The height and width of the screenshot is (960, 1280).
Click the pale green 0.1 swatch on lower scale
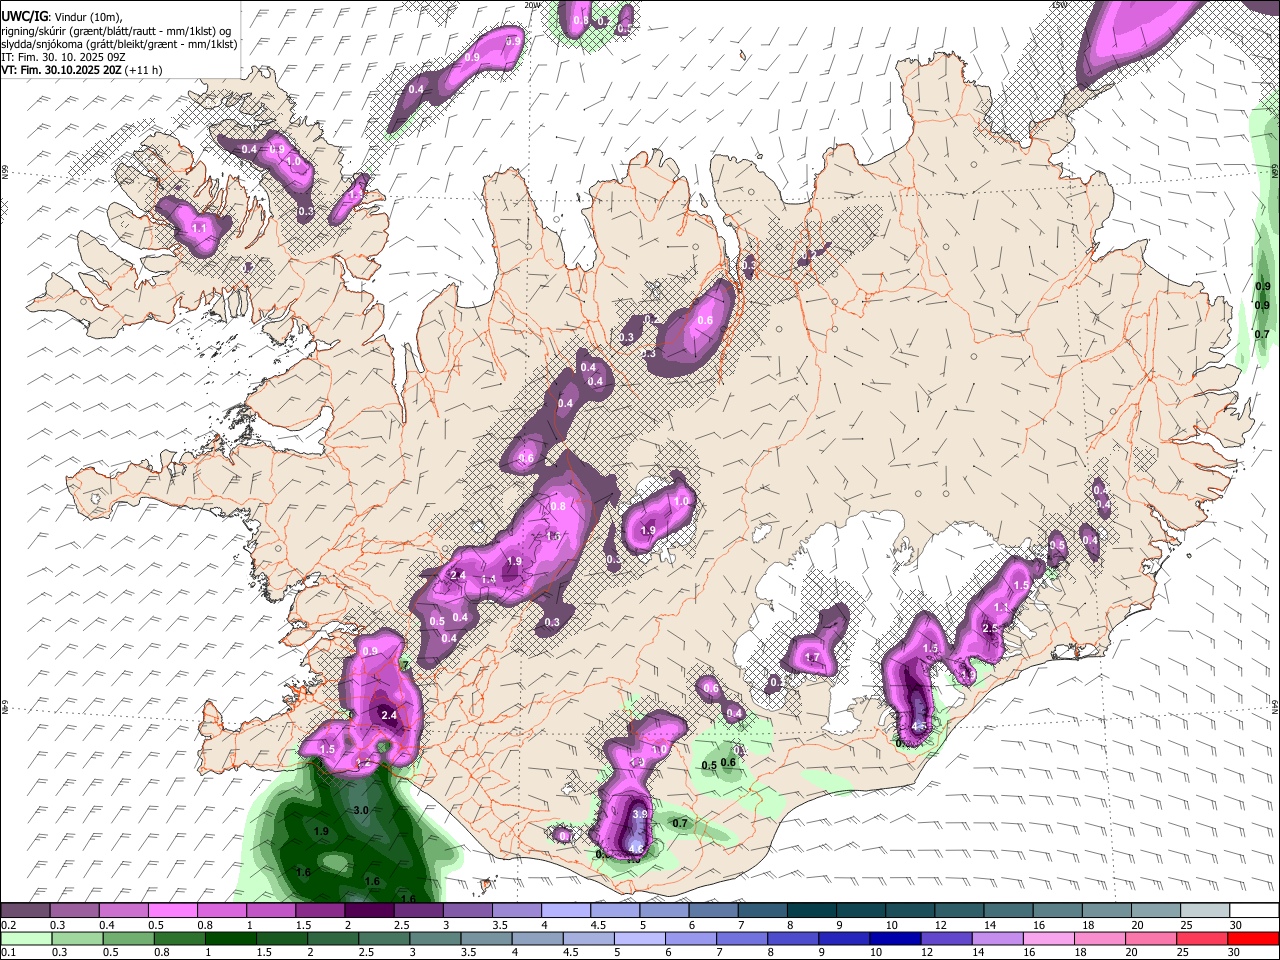26,938
